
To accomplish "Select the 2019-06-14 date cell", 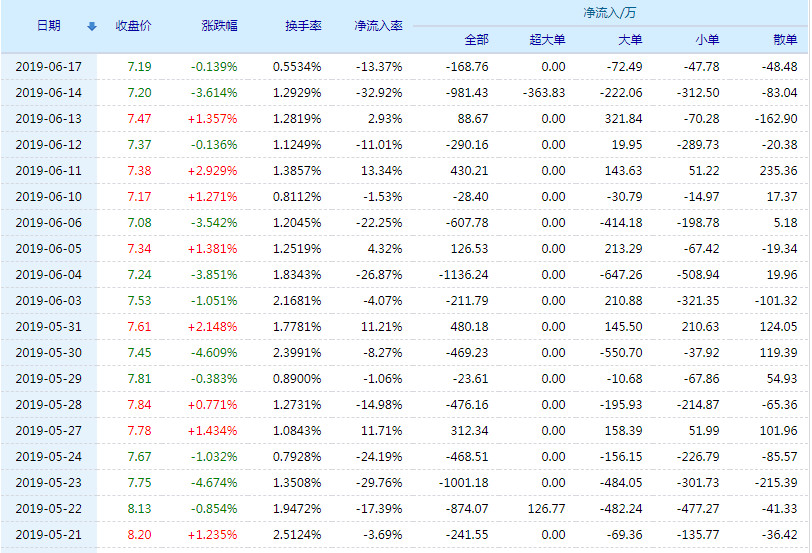I will 49,93.
